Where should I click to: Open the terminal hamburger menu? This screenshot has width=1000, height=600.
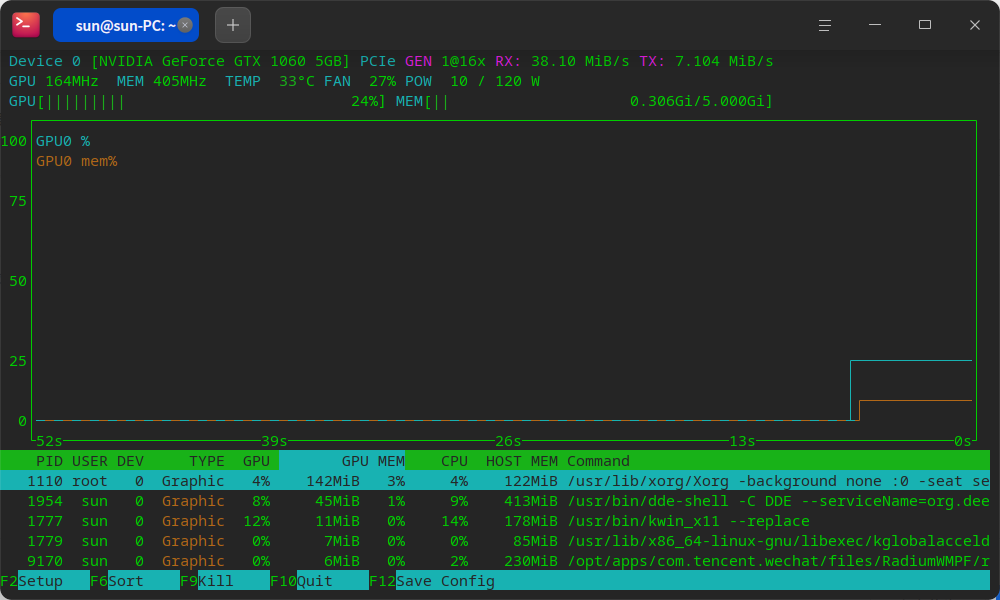coord(825,25)
